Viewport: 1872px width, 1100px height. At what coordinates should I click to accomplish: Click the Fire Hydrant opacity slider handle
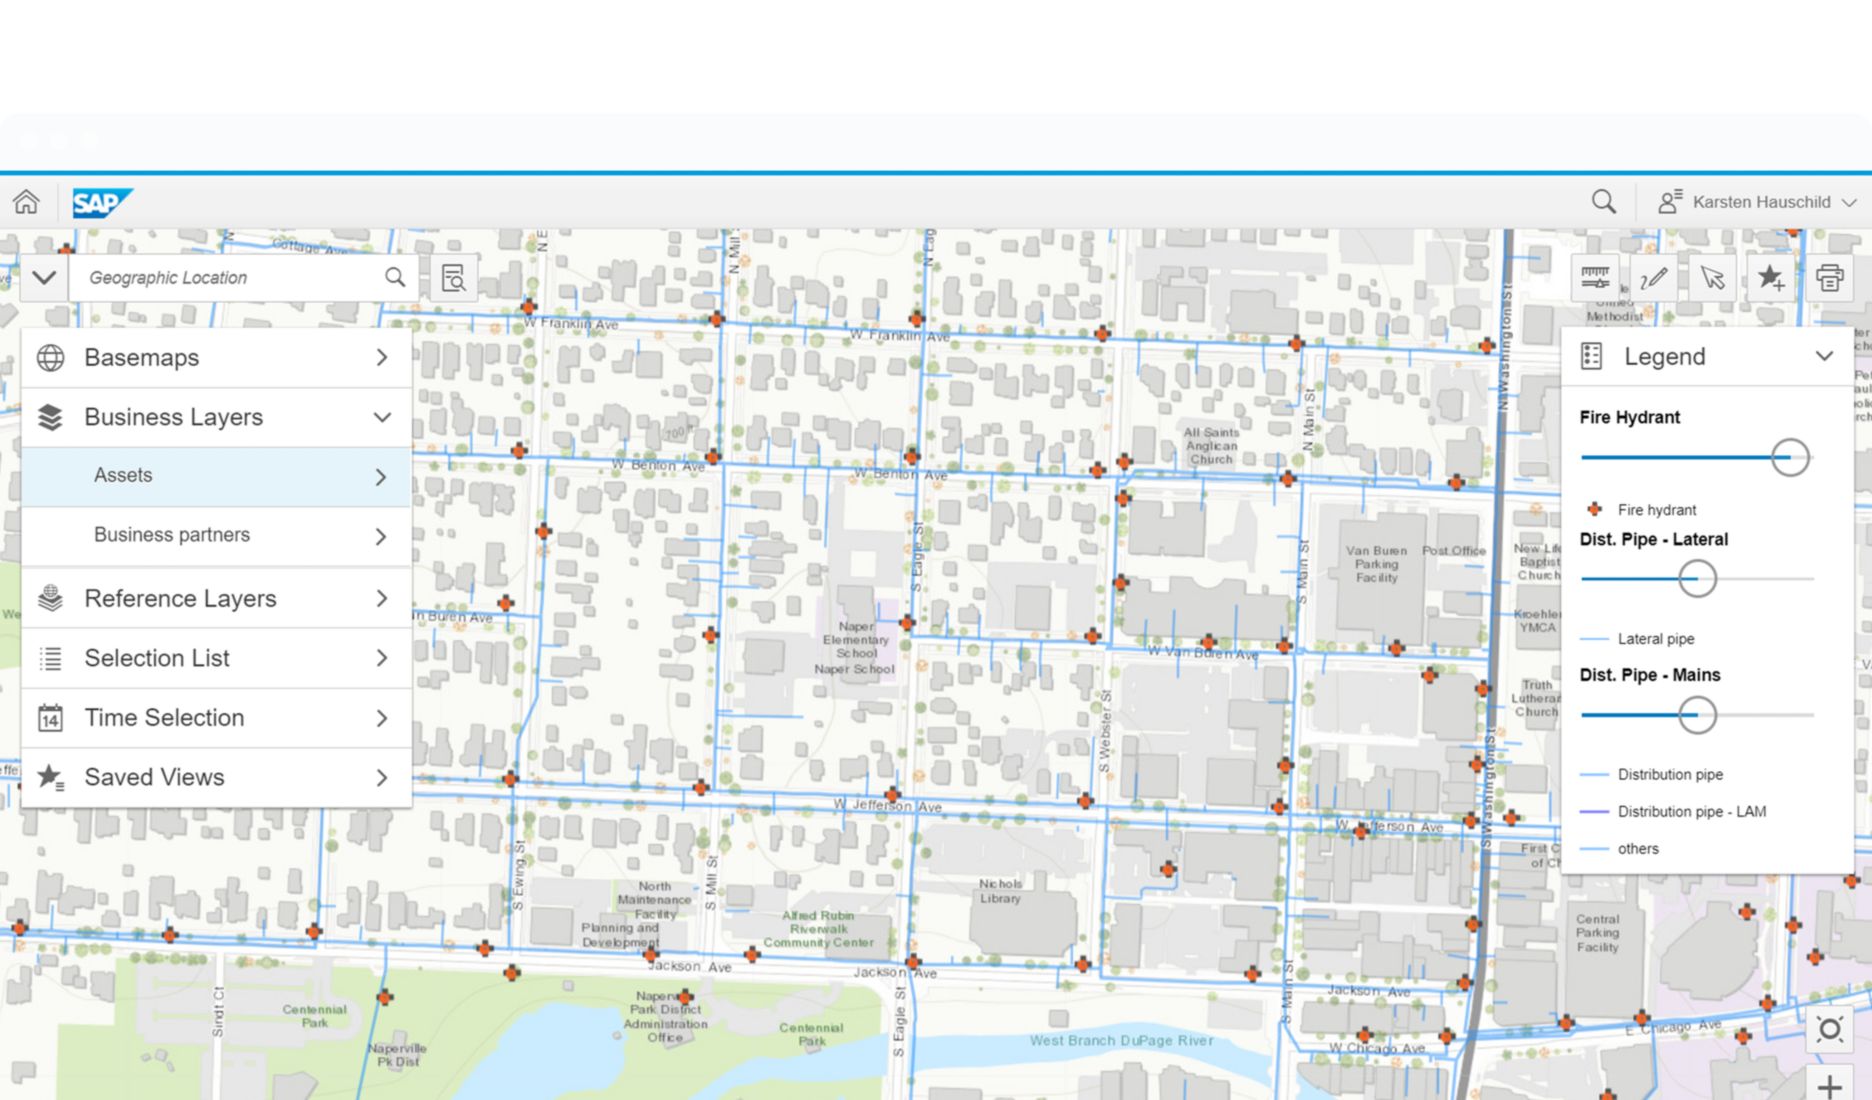click(1789, 458)
